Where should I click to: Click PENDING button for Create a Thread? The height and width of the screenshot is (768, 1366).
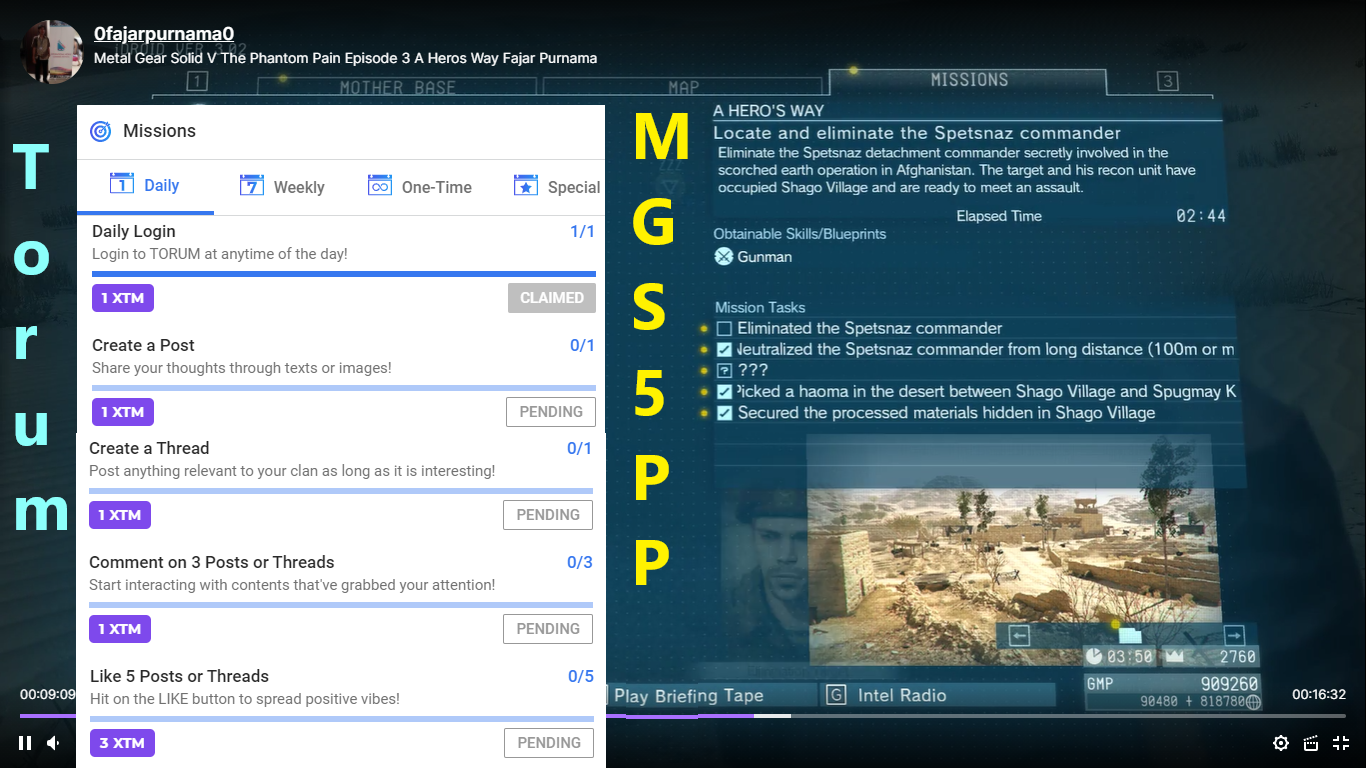point(548,515)
